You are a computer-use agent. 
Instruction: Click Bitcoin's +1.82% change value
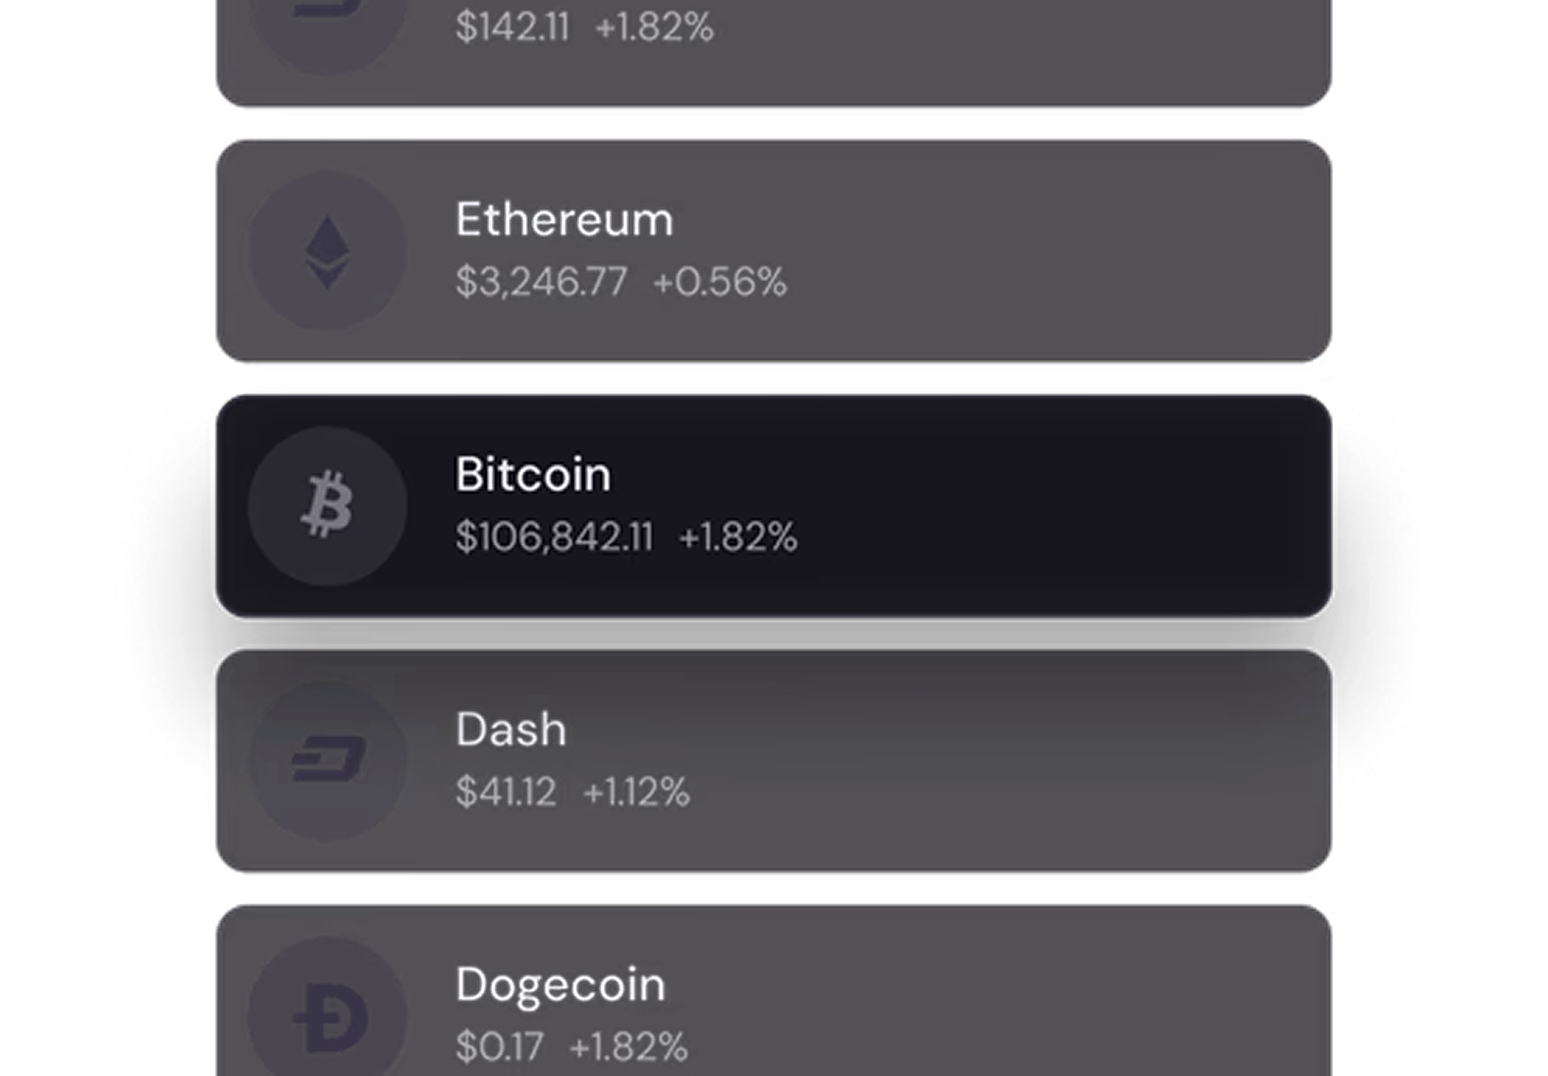[737, 537]
